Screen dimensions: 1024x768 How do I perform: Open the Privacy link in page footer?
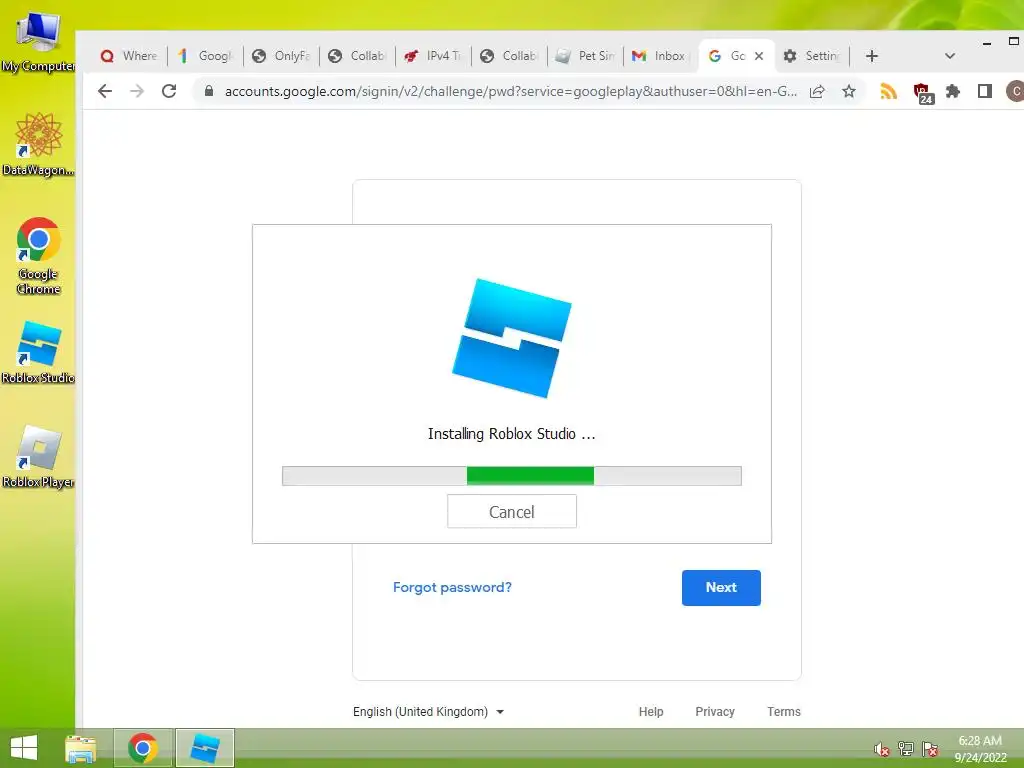tap(714, 711)
